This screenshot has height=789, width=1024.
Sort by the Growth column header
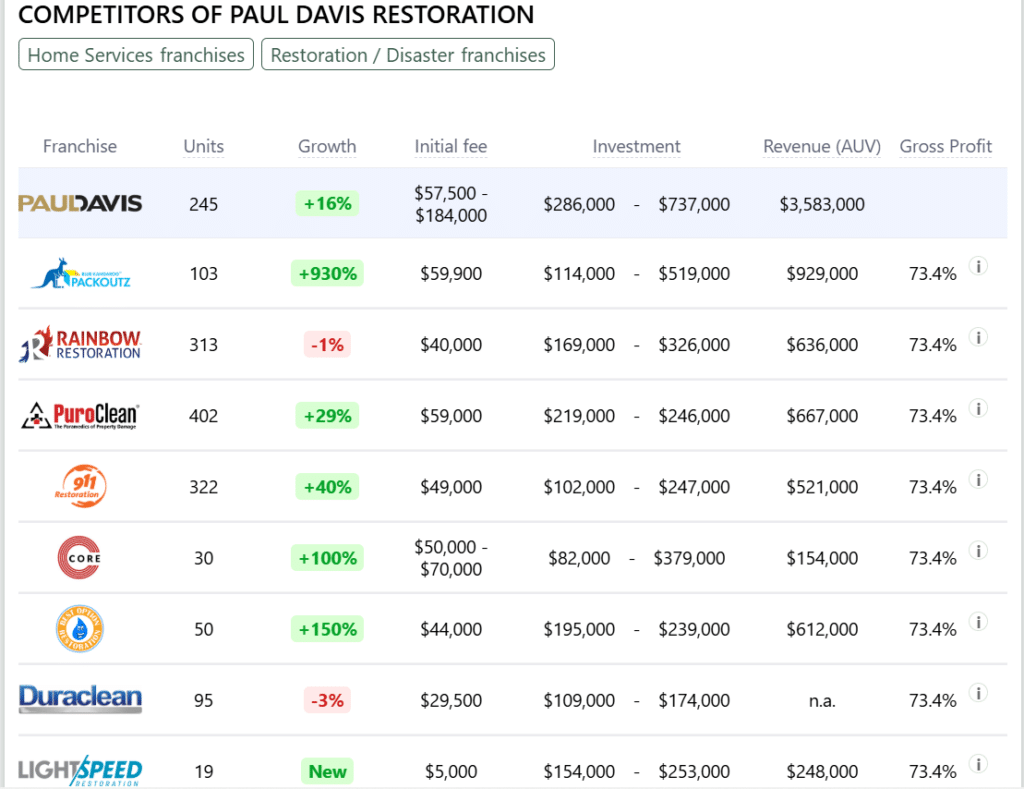(x=327, y=146)
